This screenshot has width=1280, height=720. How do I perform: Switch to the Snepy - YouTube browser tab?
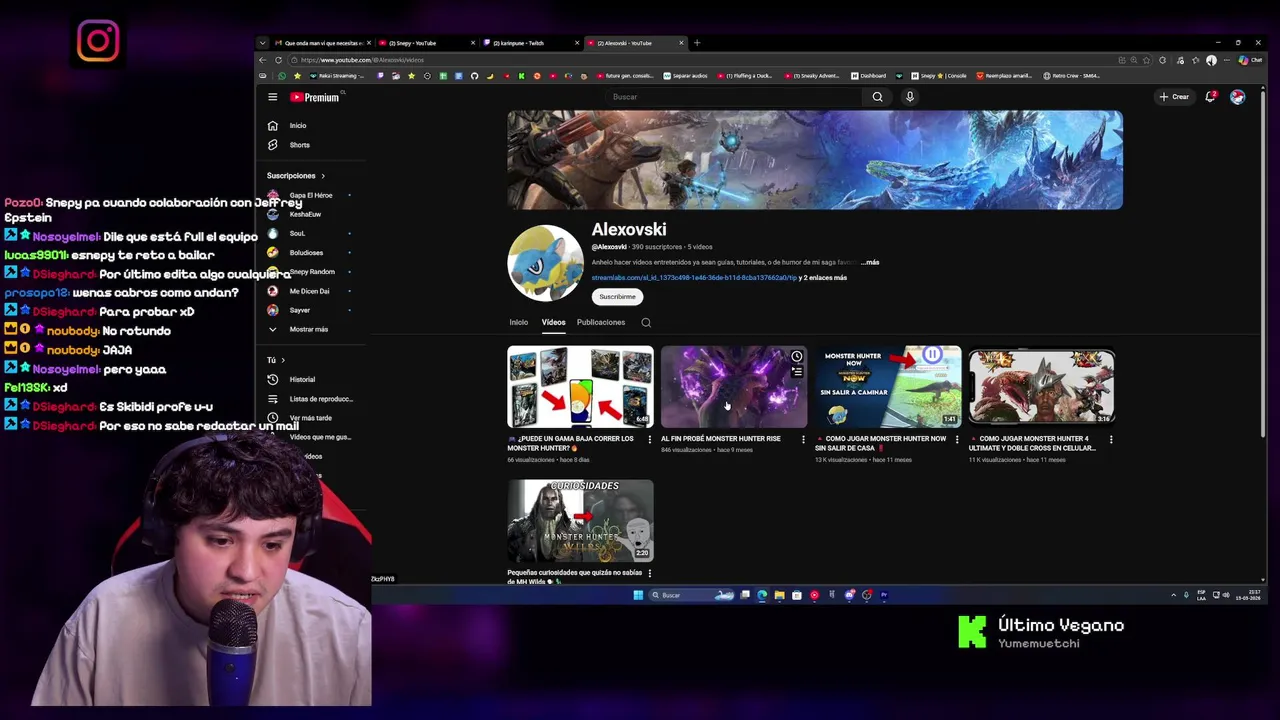pyautogui.click(x=425, y=43)
